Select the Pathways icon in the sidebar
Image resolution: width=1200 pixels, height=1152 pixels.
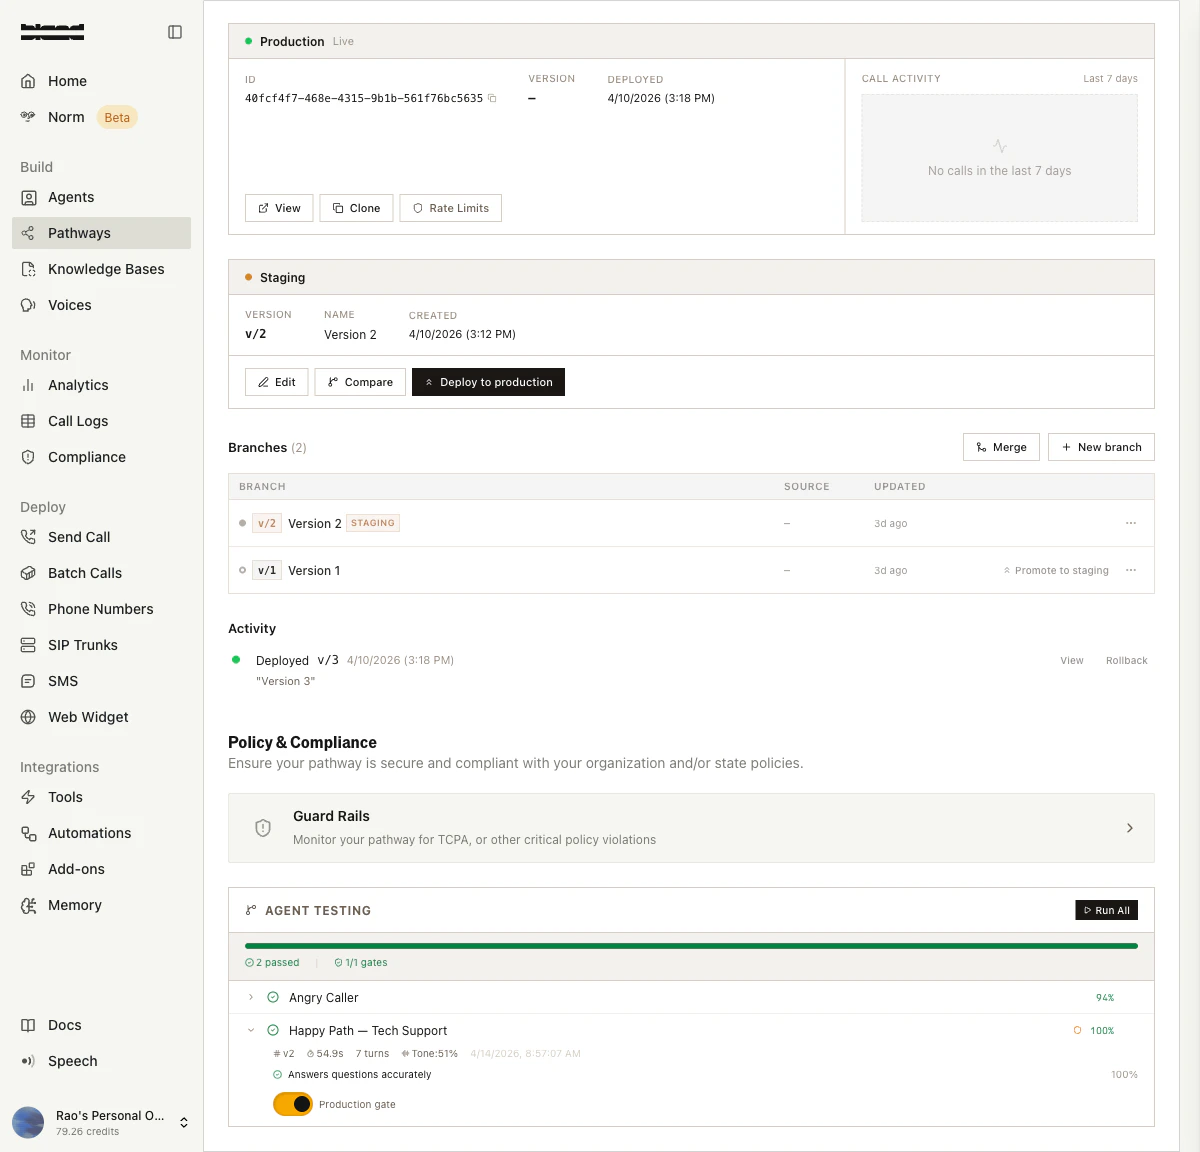pyautogui.click(x=28, y=233)
